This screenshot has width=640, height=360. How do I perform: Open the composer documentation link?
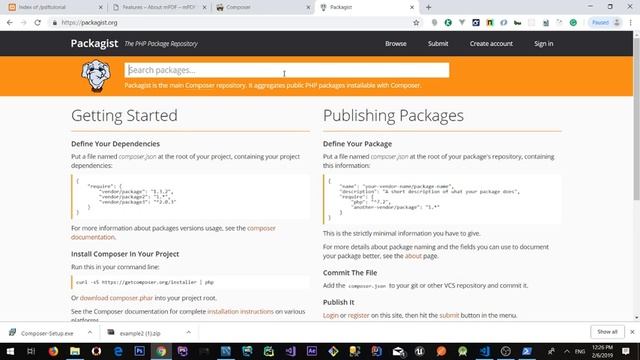pyautogui.click(x=173, y=233)
